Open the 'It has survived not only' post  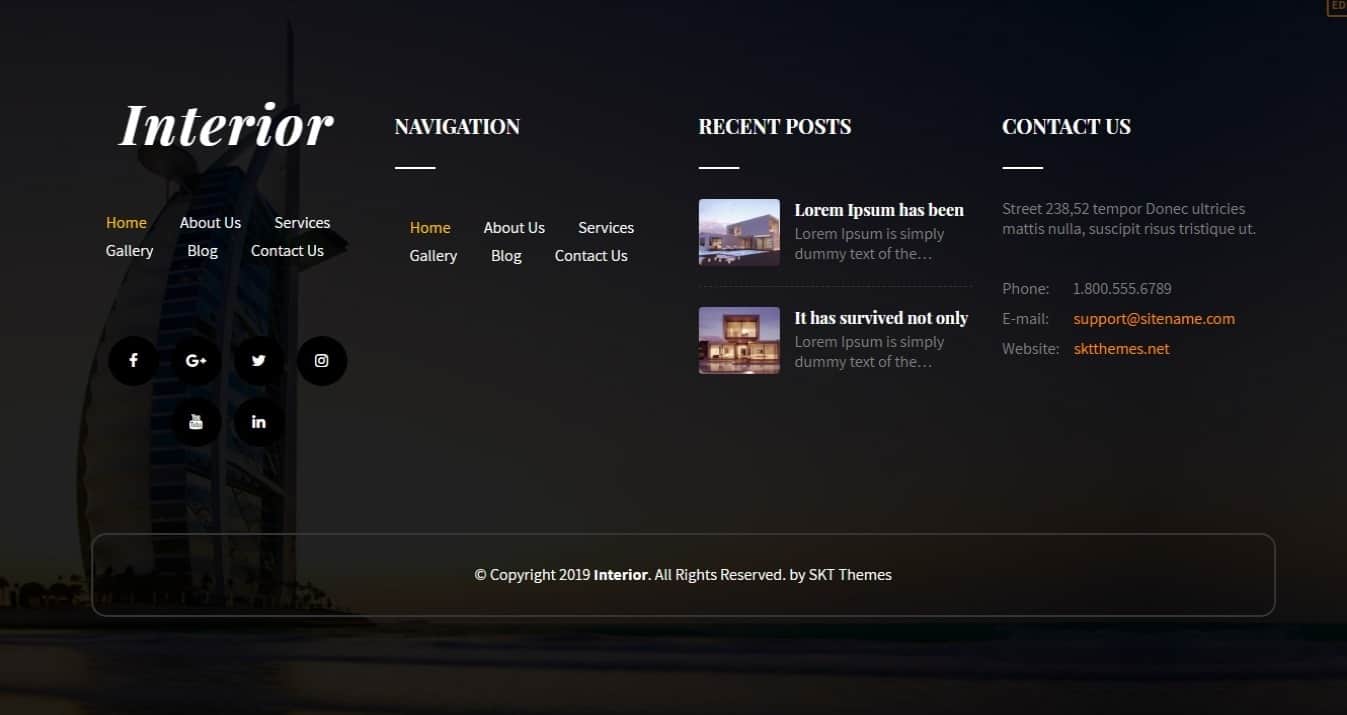click(x=881, y=318)
